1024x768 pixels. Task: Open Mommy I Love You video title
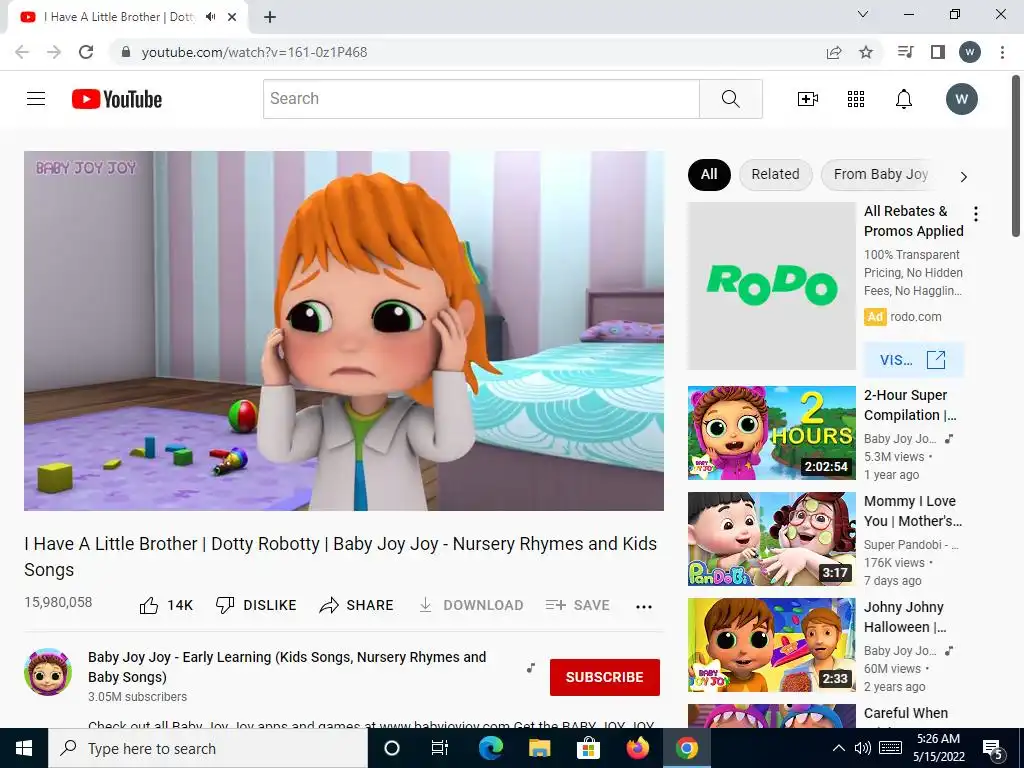pos(913,511)
